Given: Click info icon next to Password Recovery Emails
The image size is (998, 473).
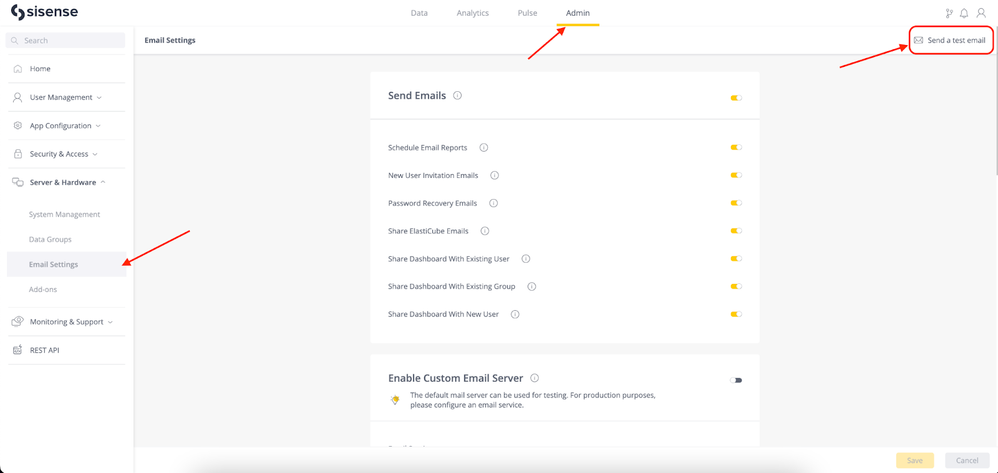Looking at the screenshot, I should [x=493, y=203].
